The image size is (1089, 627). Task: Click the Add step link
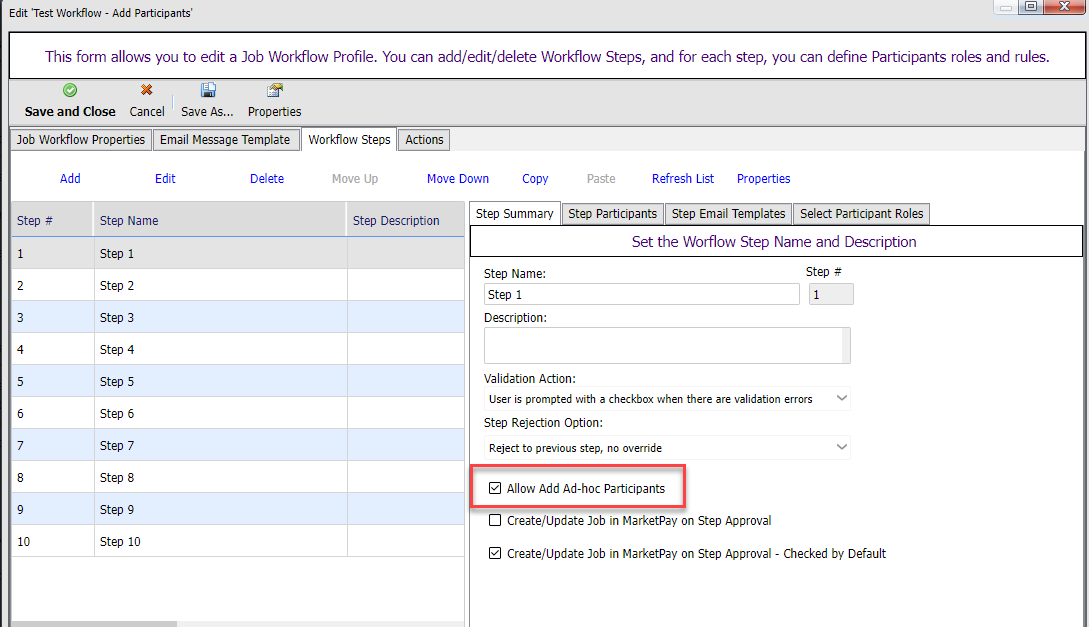point(70,179)
